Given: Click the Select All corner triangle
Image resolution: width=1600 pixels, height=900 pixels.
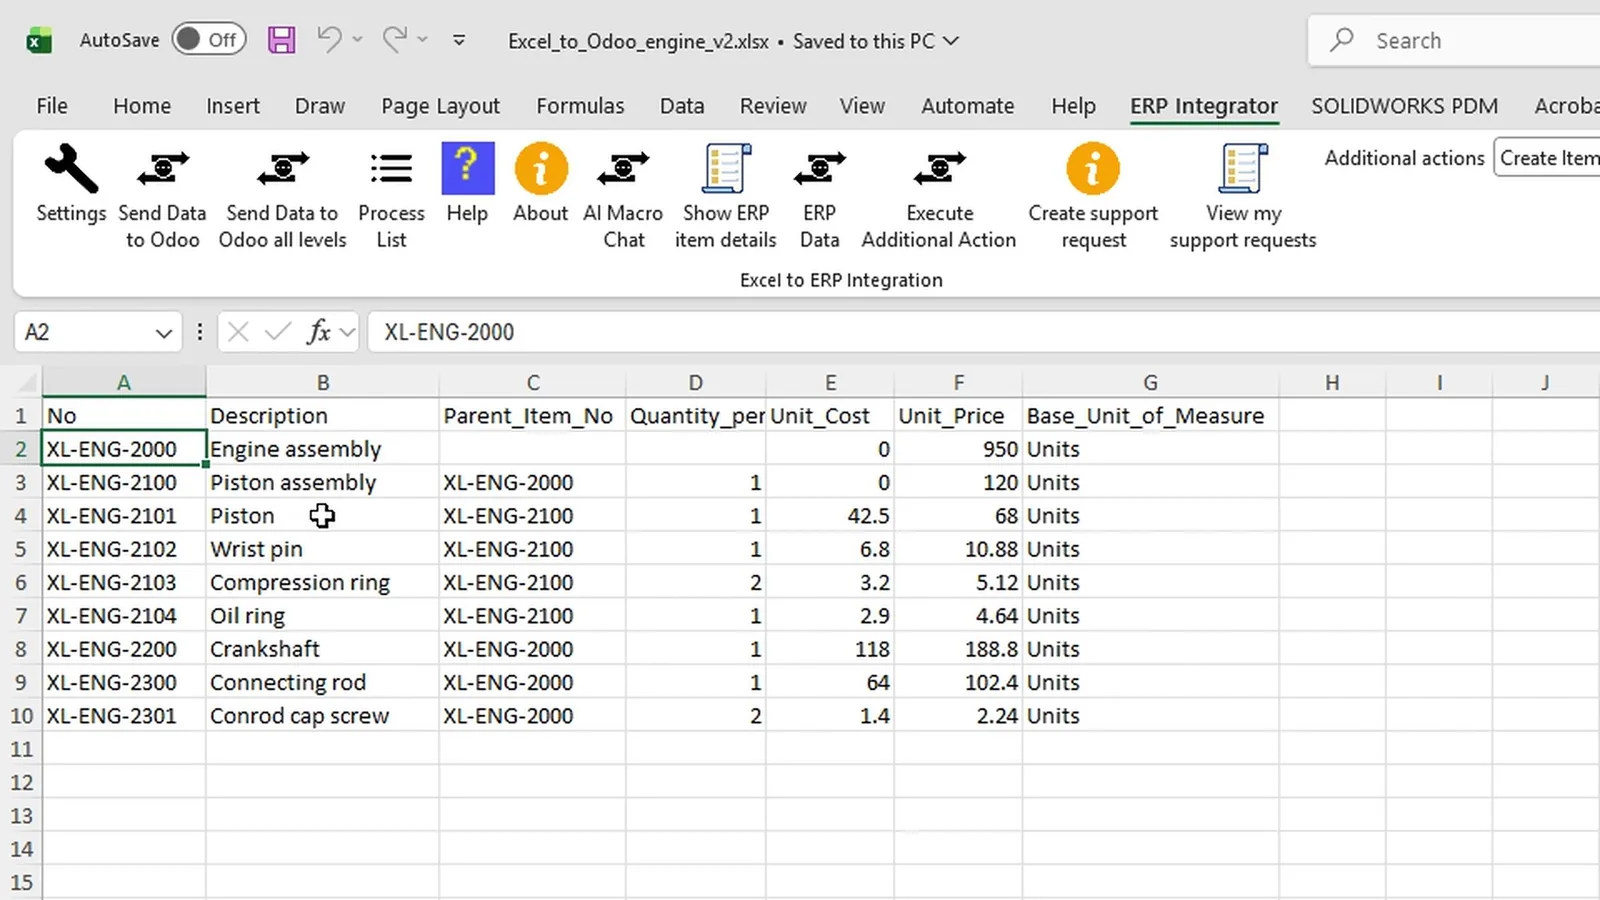Looking at the screenshot, I should 26,382.
